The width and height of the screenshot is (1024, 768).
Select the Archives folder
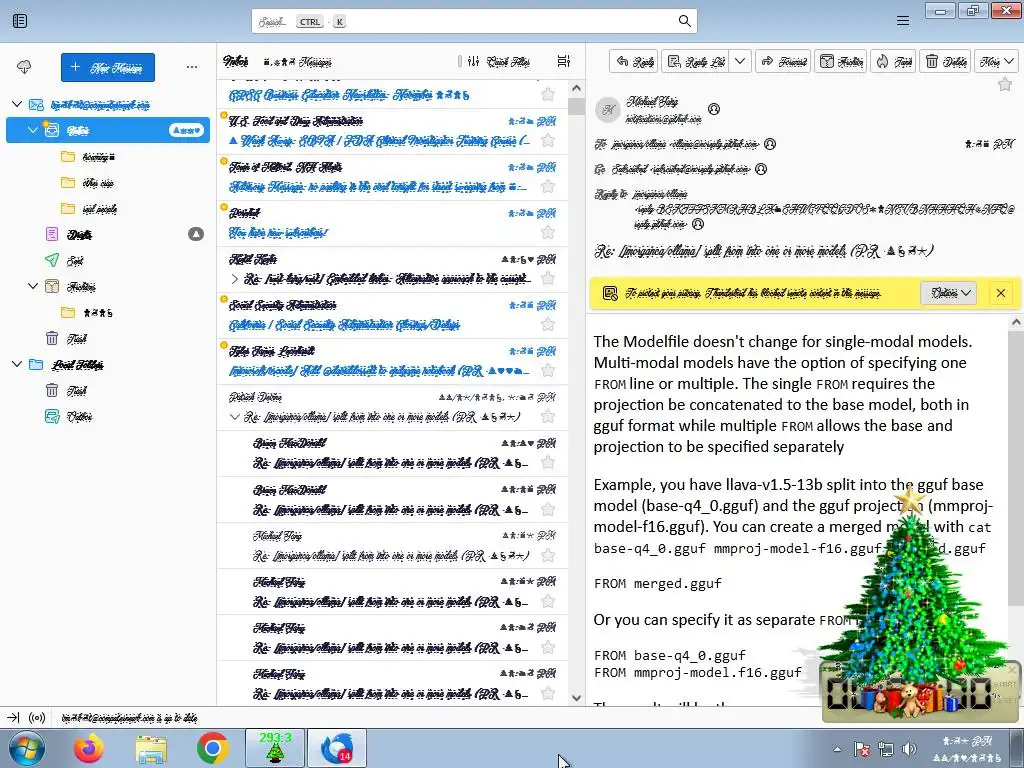tap(81, 287)
